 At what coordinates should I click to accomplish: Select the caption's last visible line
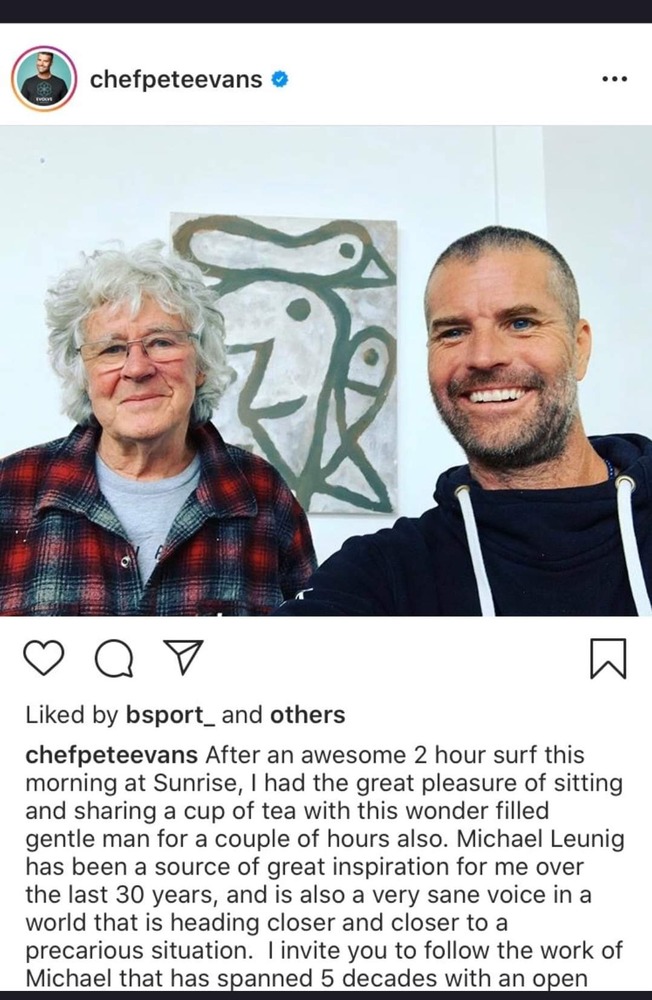(x=306, y=979)
